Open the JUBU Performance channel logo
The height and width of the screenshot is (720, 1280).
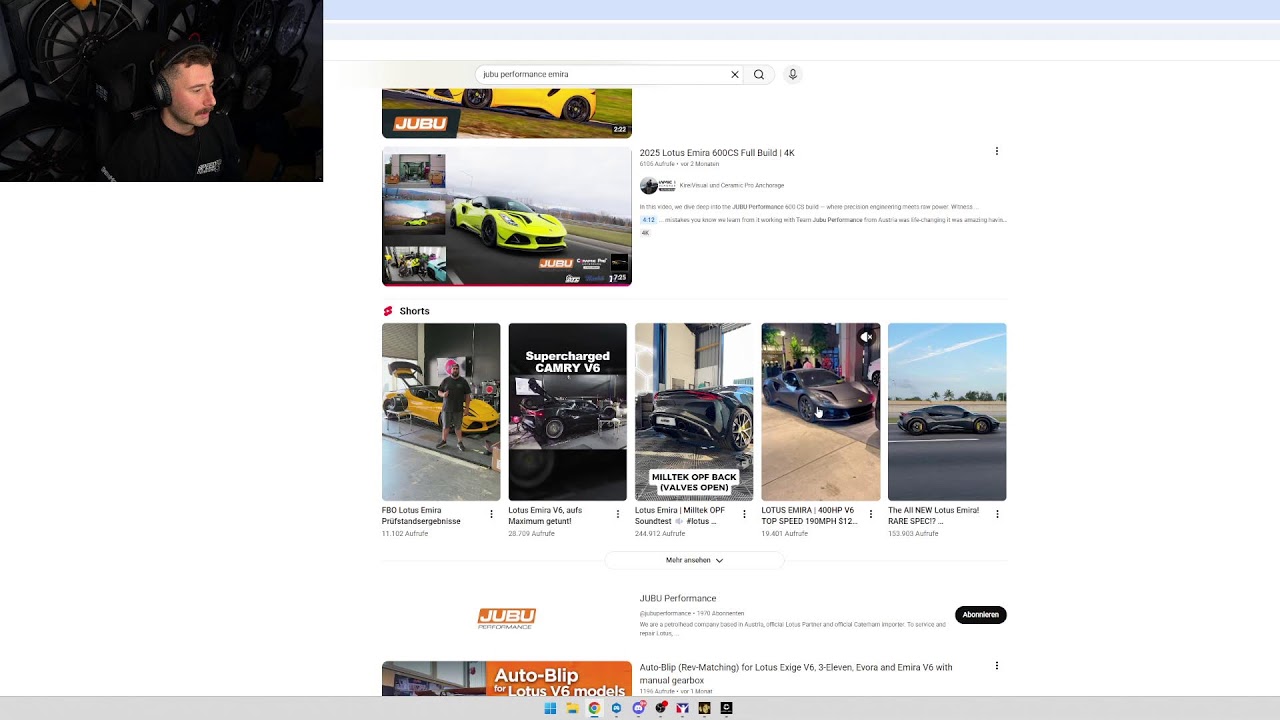tap(506, 618)
